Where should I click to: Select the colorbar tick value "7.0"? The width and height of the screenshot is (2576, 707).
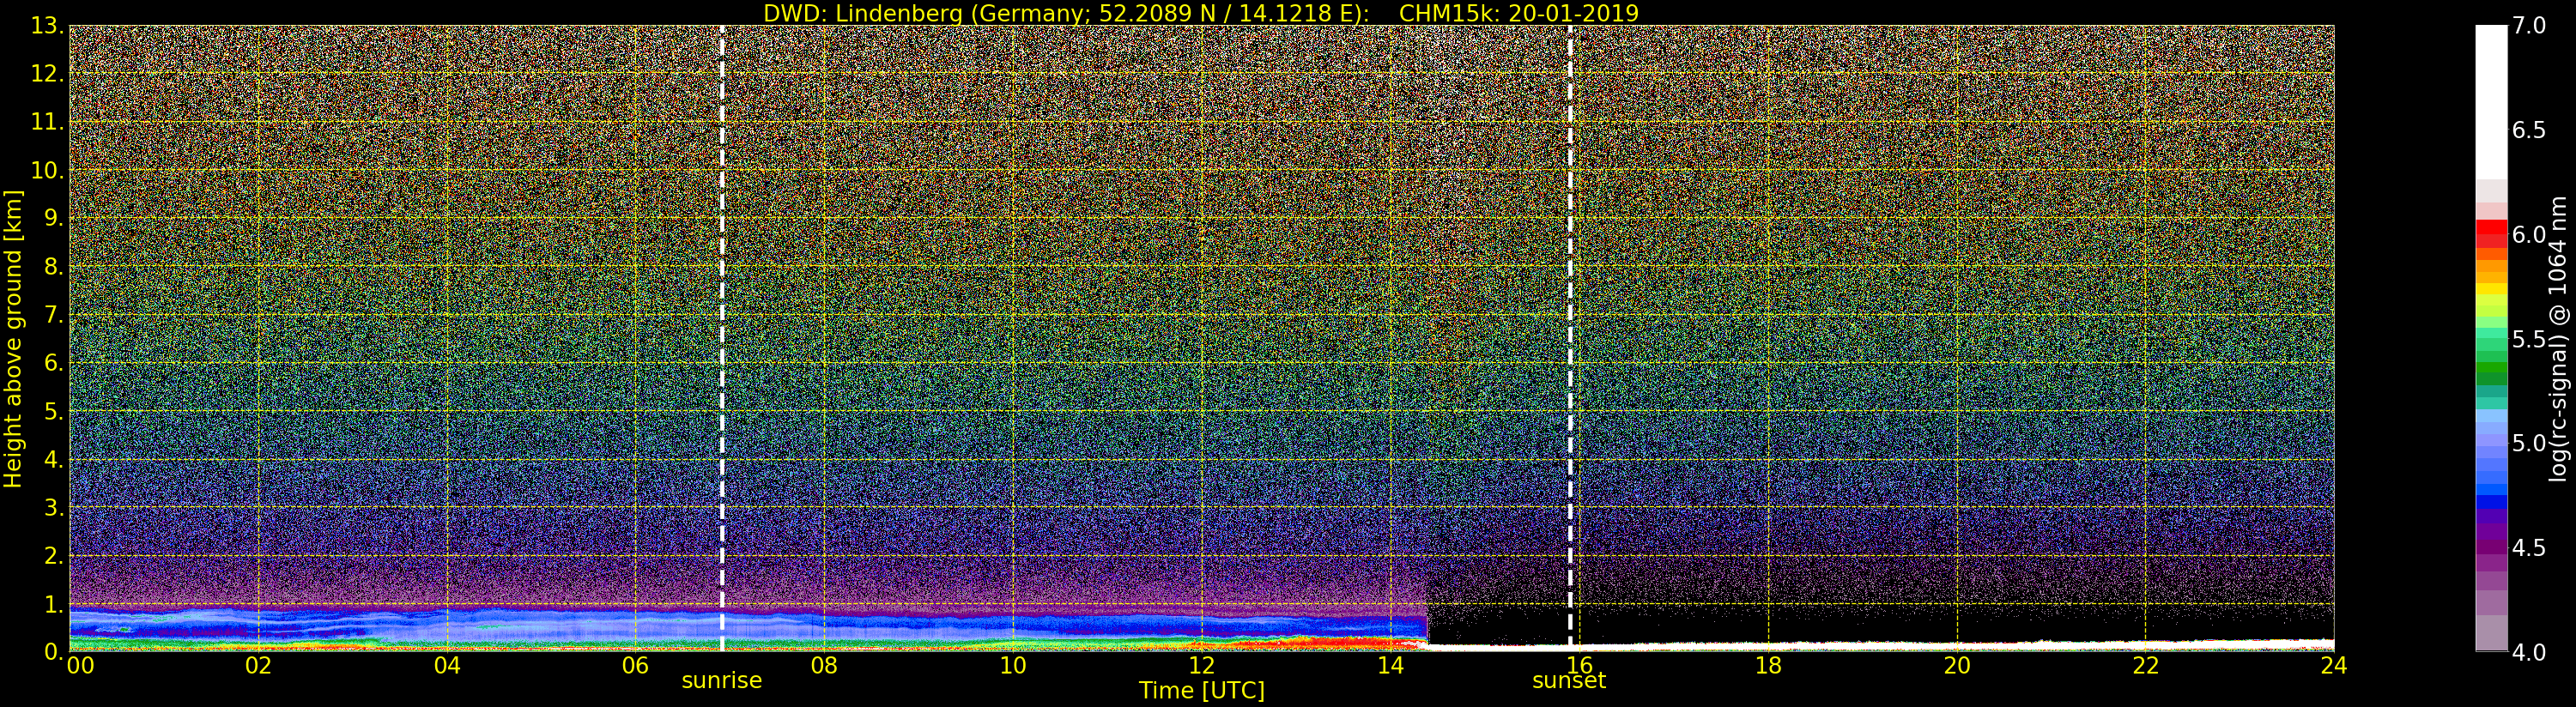click(2529, 26)
